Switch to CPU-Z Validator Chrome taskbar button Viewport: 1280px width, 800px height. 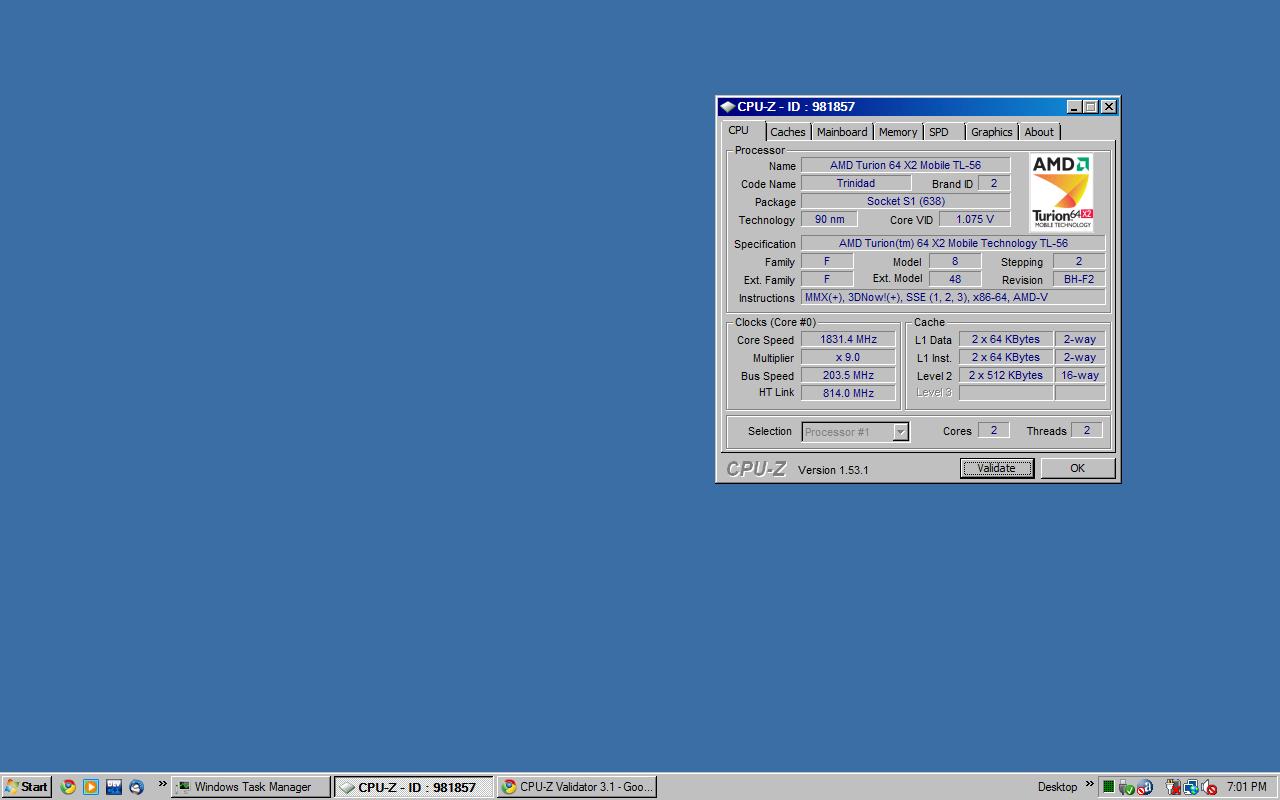[577, 787]
